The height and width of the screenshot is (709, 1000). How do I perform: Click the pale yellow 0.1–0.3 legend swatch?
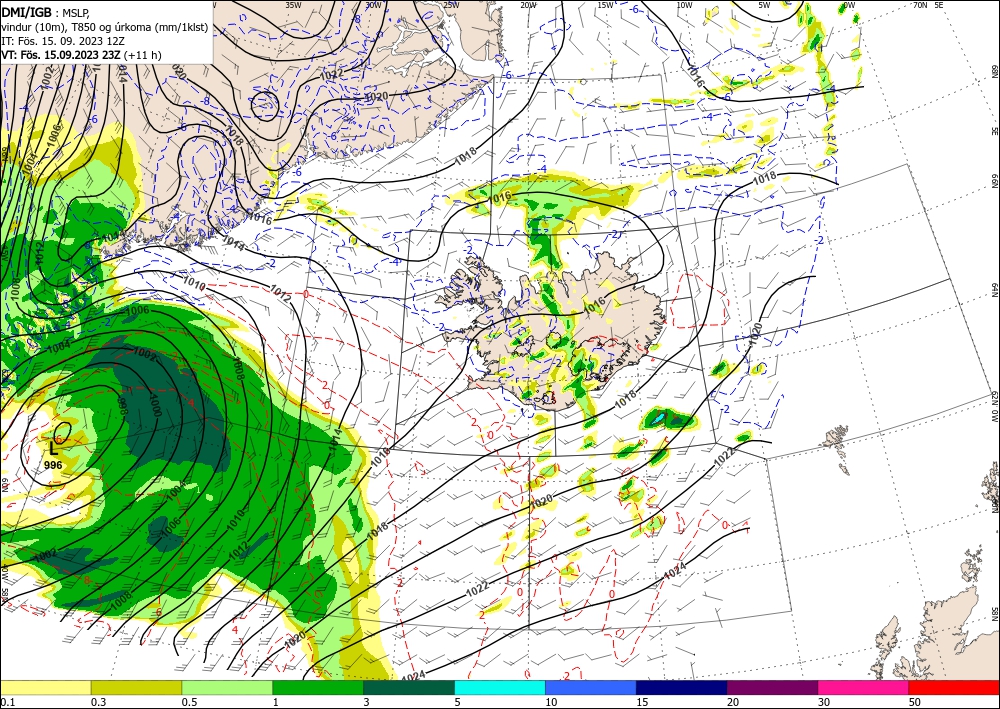pyautogui.click(x=45, y=687)
